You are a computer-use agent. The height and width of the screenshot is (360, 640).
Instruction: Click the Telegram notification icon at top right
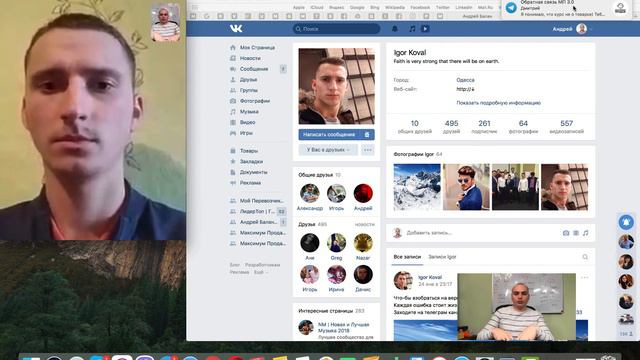pos(511,8)
